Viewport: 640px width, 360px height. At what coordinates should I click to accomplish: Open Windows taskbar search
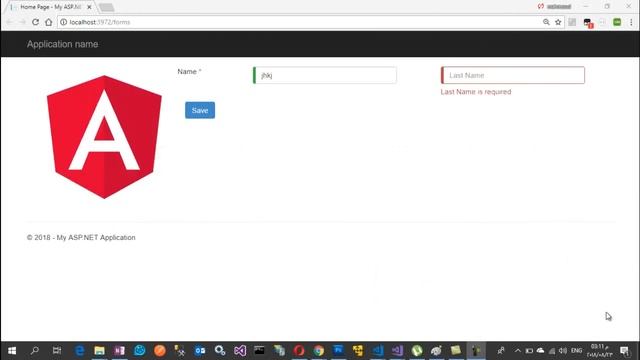35,351
